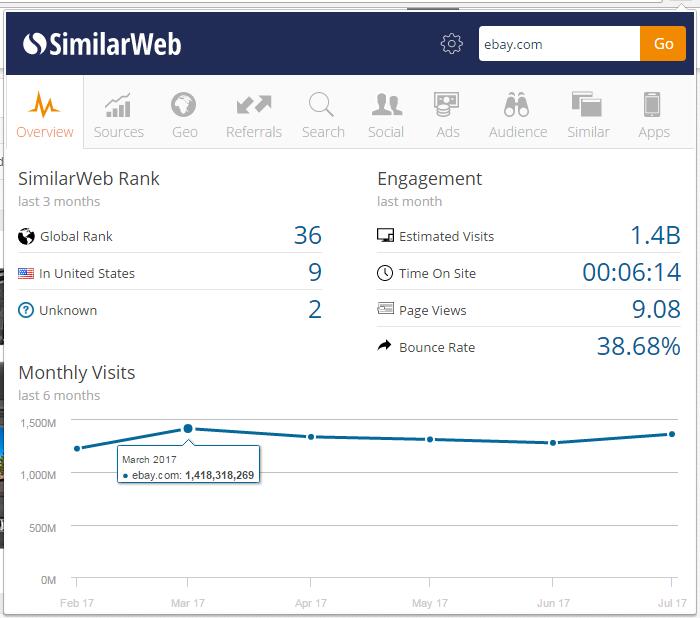Open the Apps phone icon

[653, 104]
